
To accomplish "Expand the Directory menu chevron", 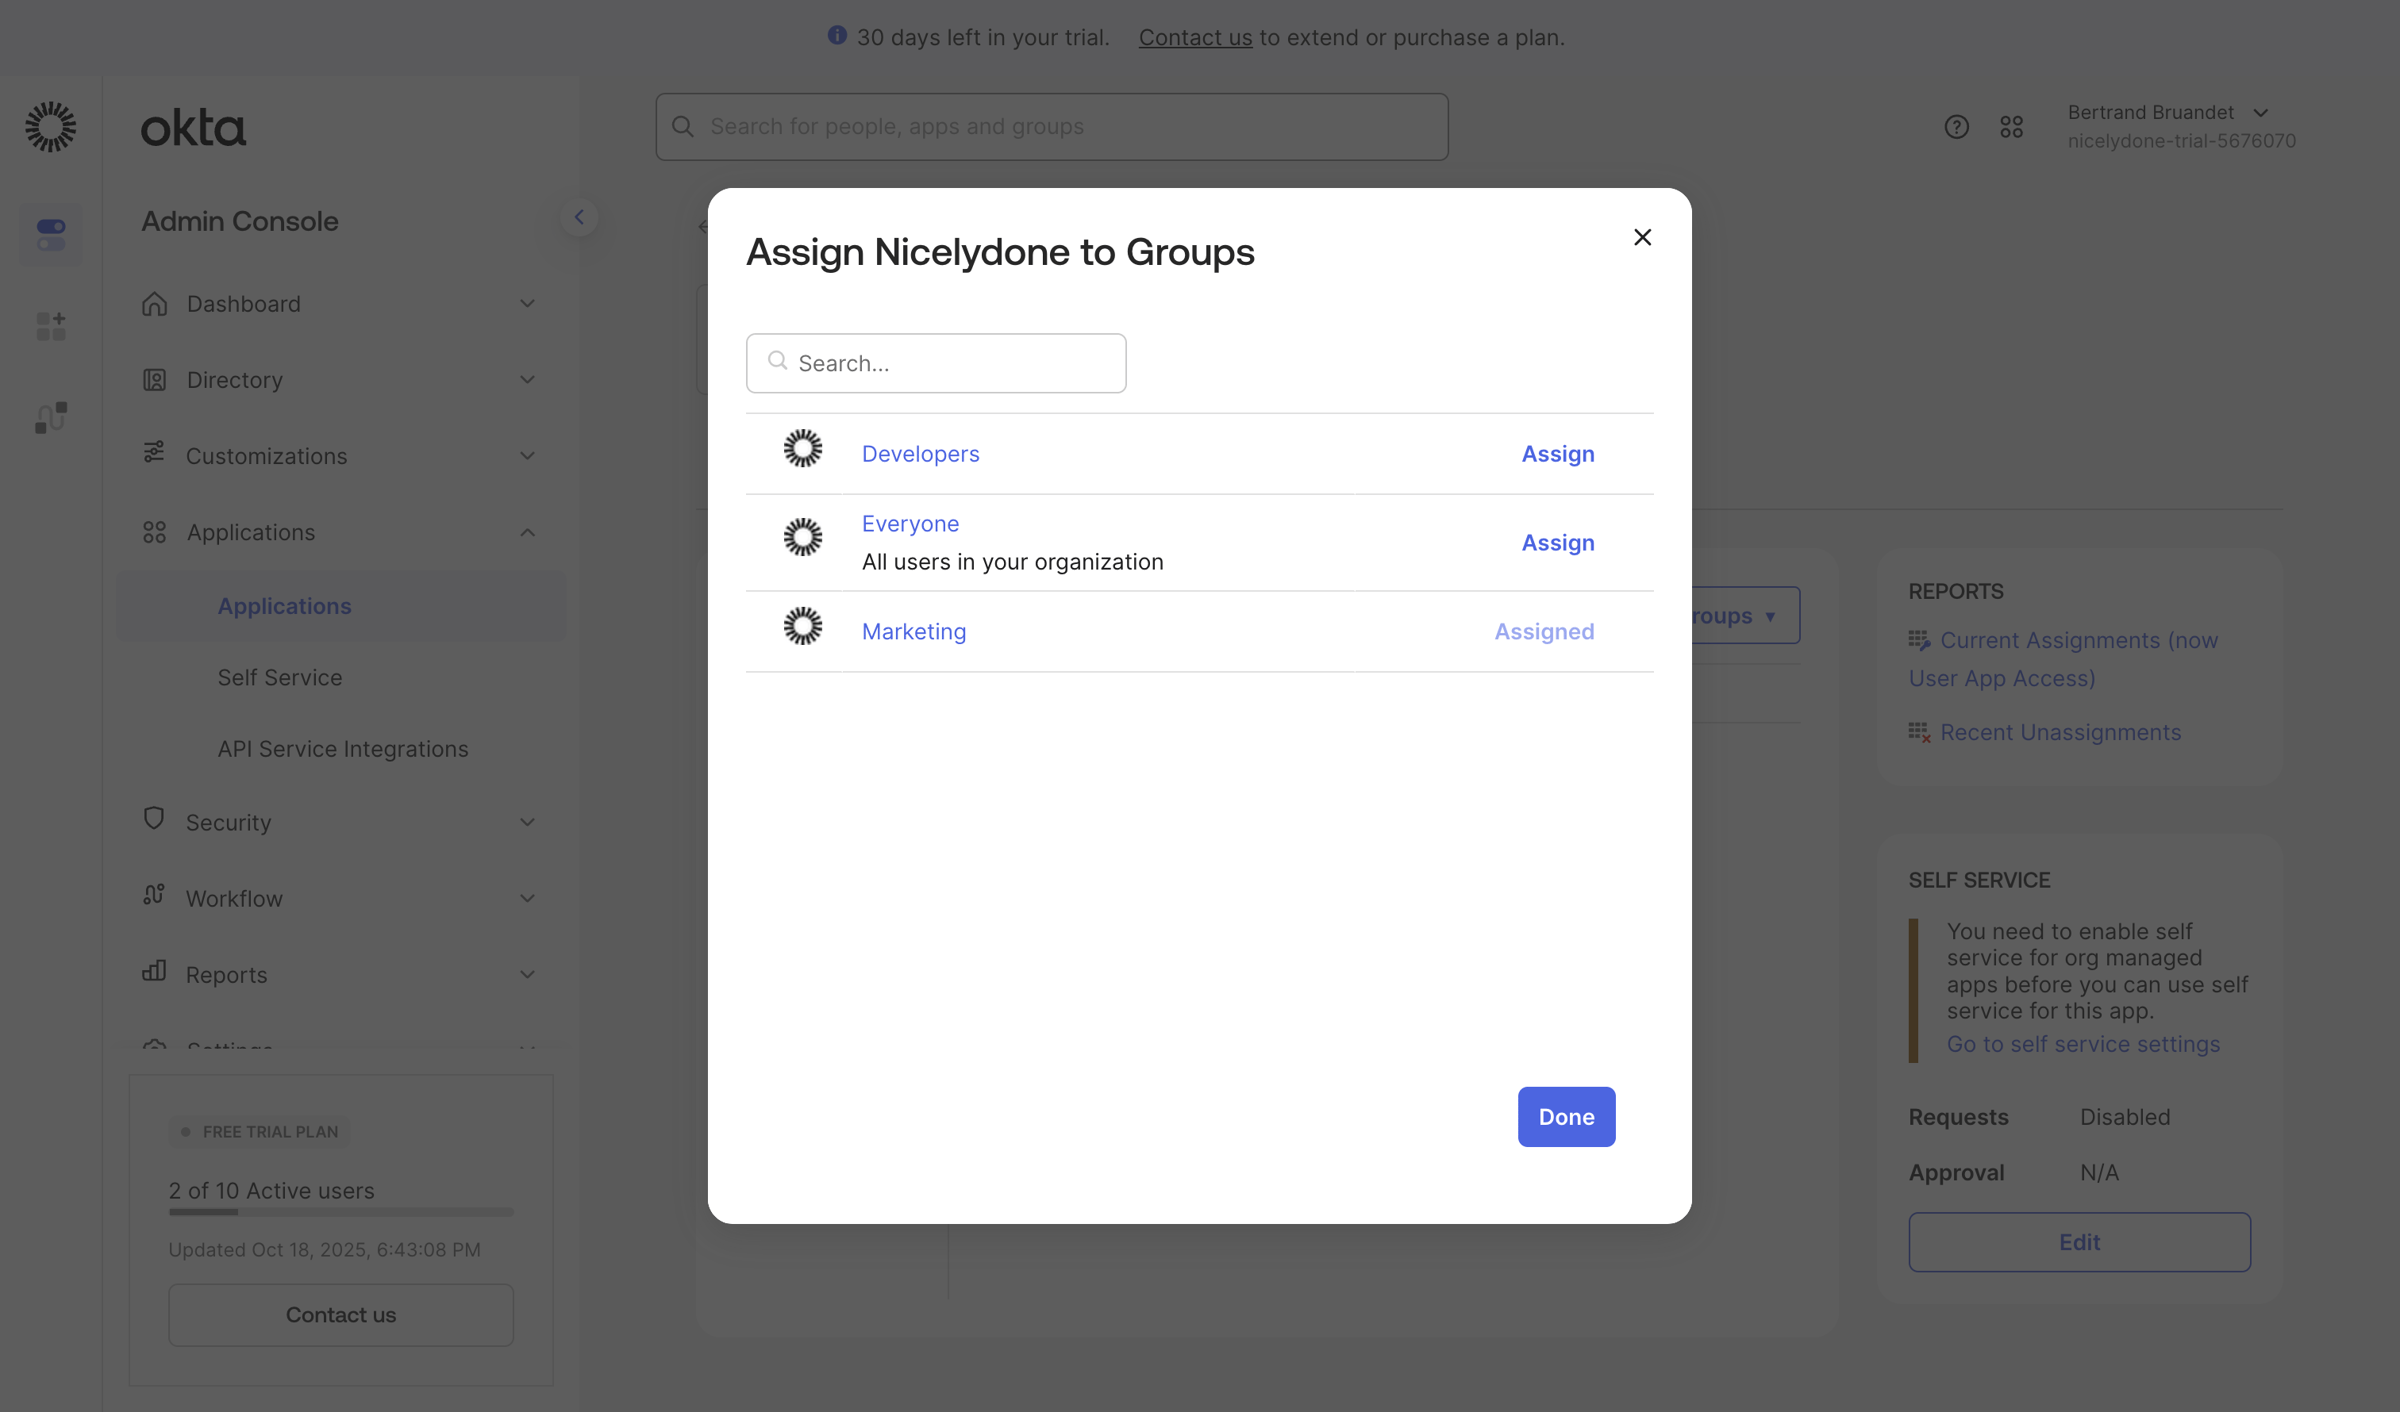I will (527, 380).
